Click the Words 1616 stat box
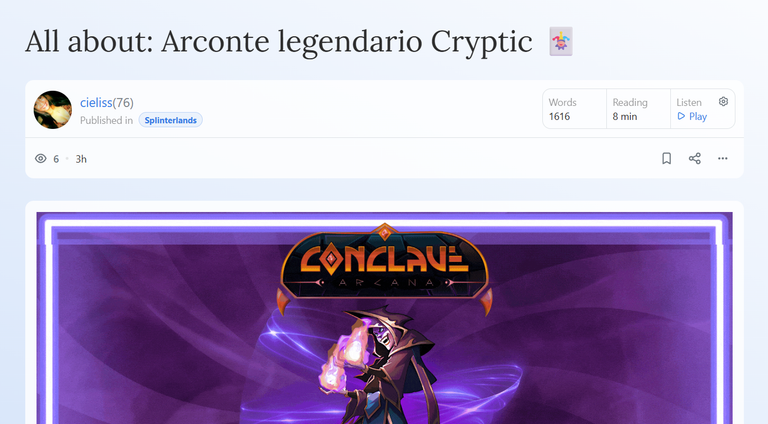 point(574,109)
